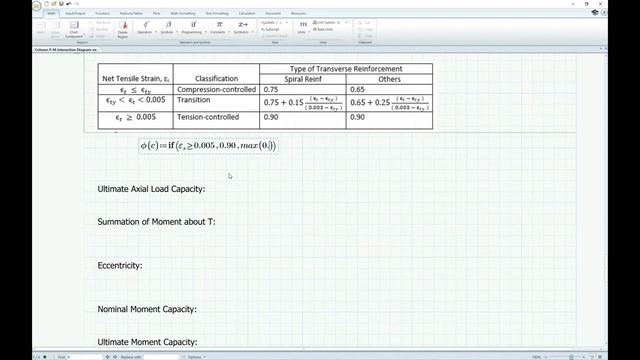This screenshot has width=640, height=360.
Task: Switch to the Math Formatting ribbon tab
Action: click(183, 13)
